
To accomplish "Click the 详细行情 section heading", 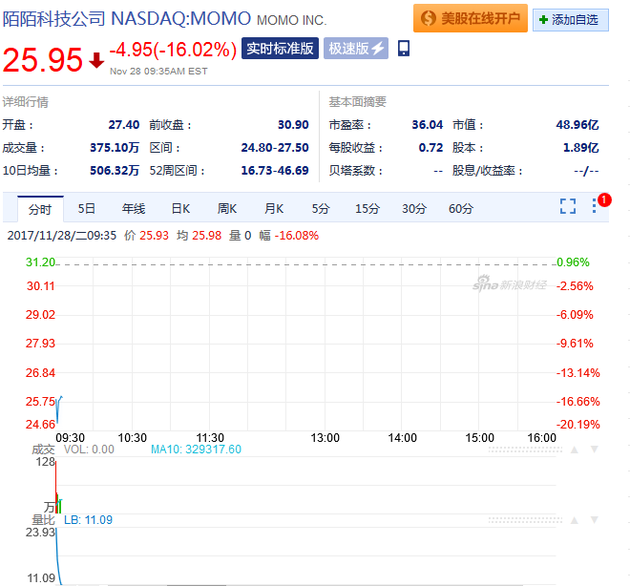I will 25,102.
